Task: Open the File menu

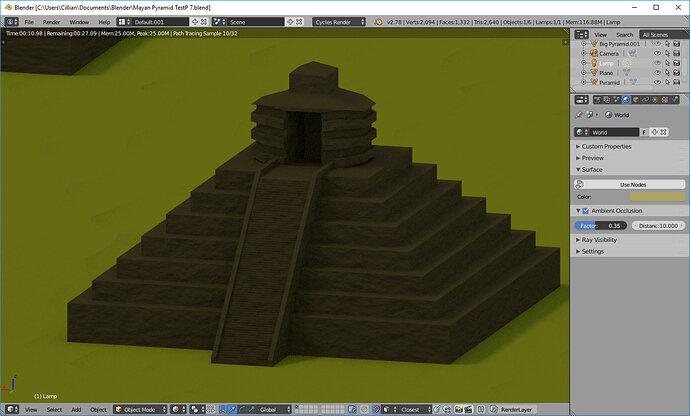Action: (x=29, y=22)
